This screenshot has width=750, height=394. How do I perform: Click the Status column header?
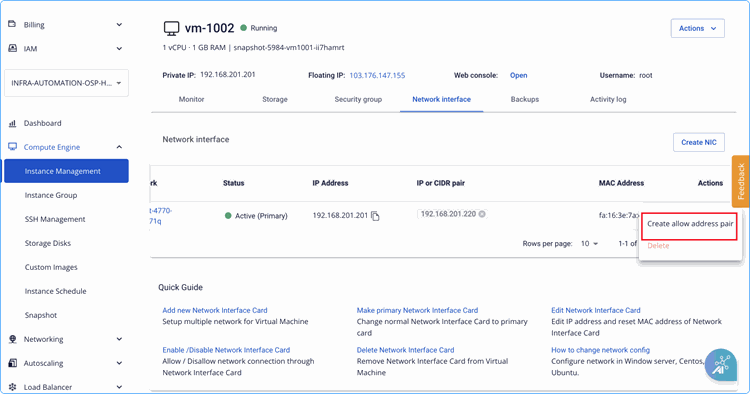[x=233, y=183]
